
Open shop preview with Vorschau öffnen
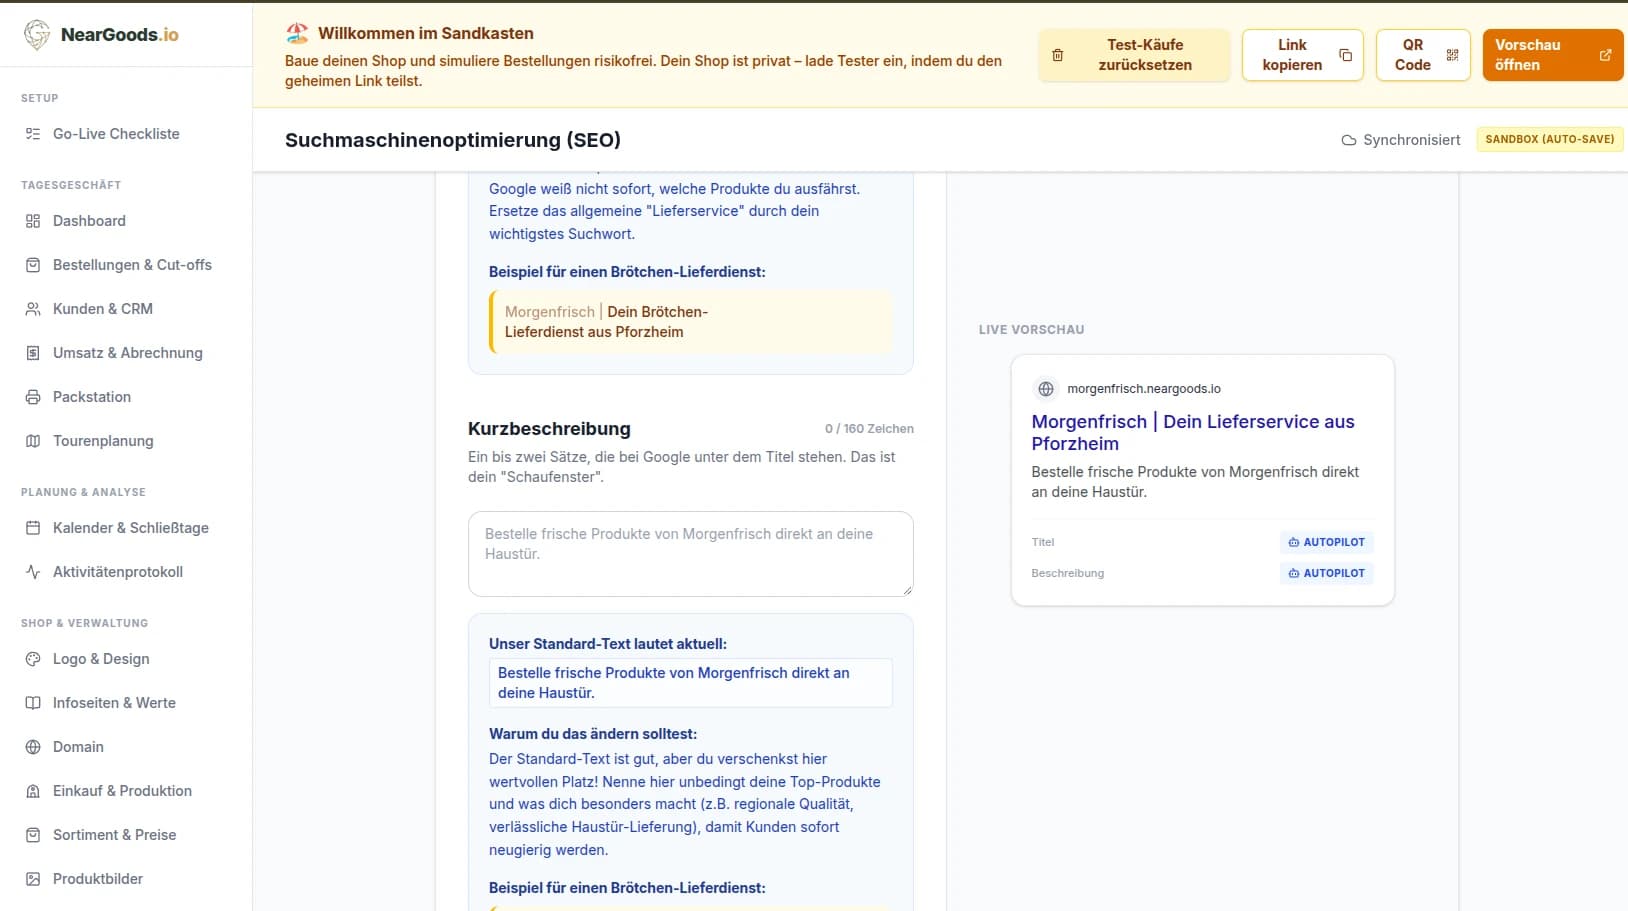1553,55
